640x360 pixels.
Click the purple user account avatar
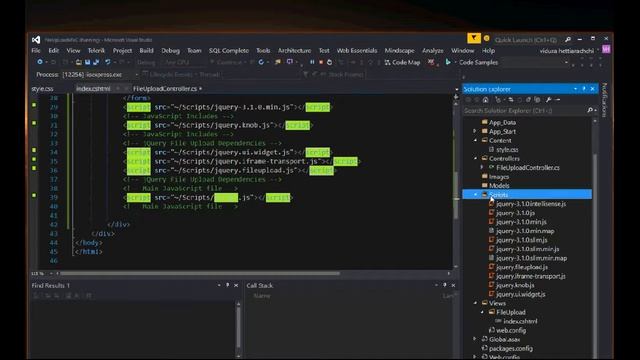tap(606, 50)
